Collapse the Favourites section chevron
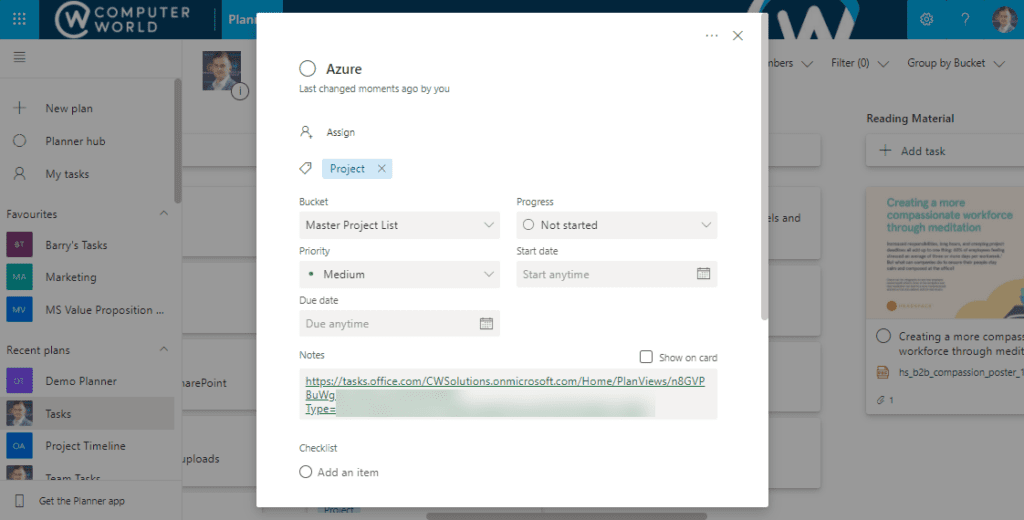The width and height of the screenshot is (1024, 520). 164,214
